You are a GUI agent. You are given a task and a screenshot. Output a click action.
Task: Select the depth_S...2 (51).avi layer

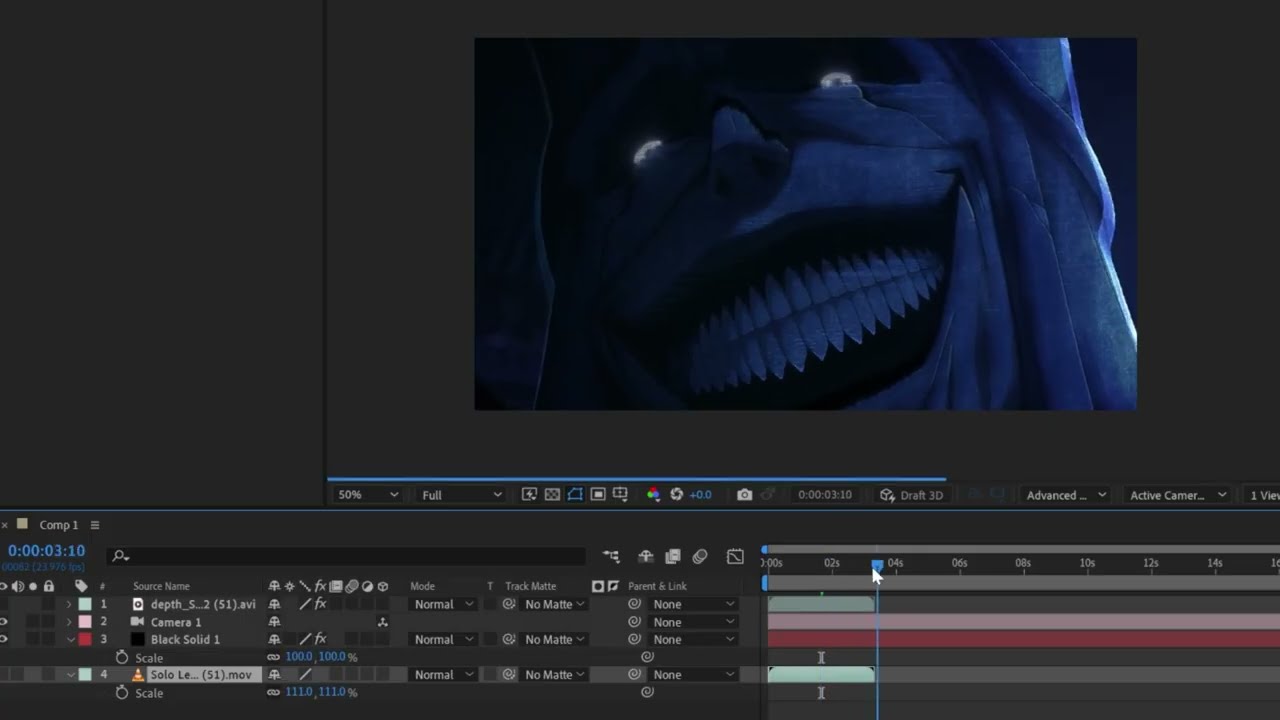(x=203, y=605)
